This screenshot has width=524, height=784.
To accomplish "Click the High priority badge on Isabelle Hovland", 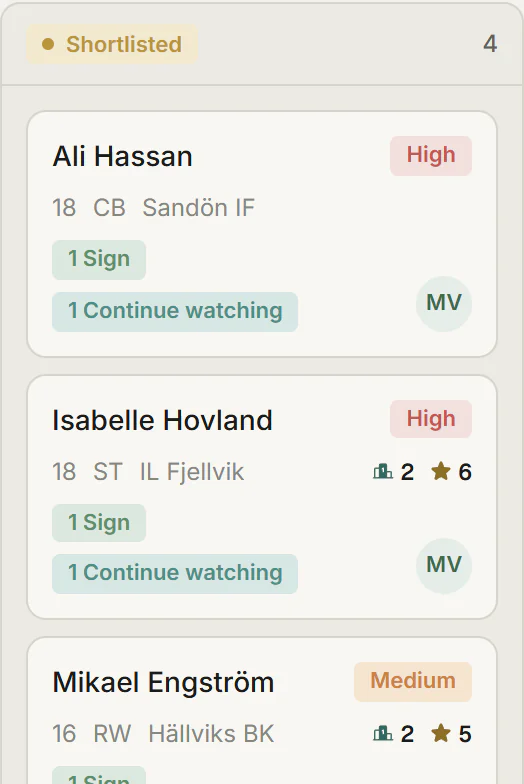I will point(430,419).
